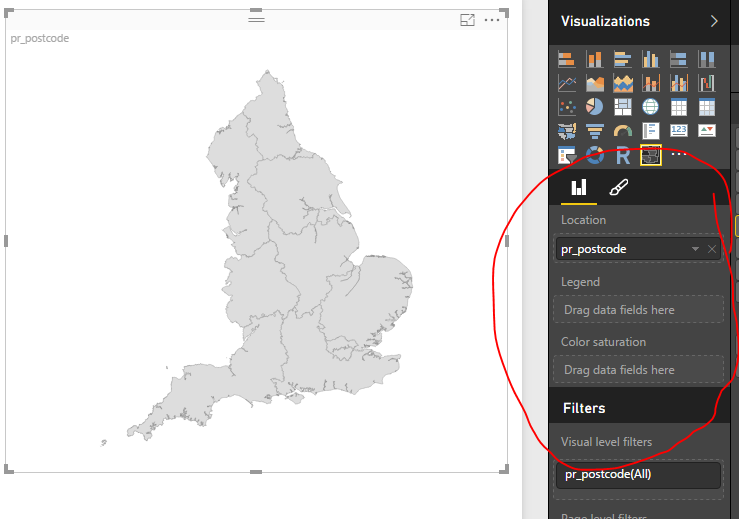The image size is (739, 519).
Task: Click the pr_postcode visual title
Action: 40,38
